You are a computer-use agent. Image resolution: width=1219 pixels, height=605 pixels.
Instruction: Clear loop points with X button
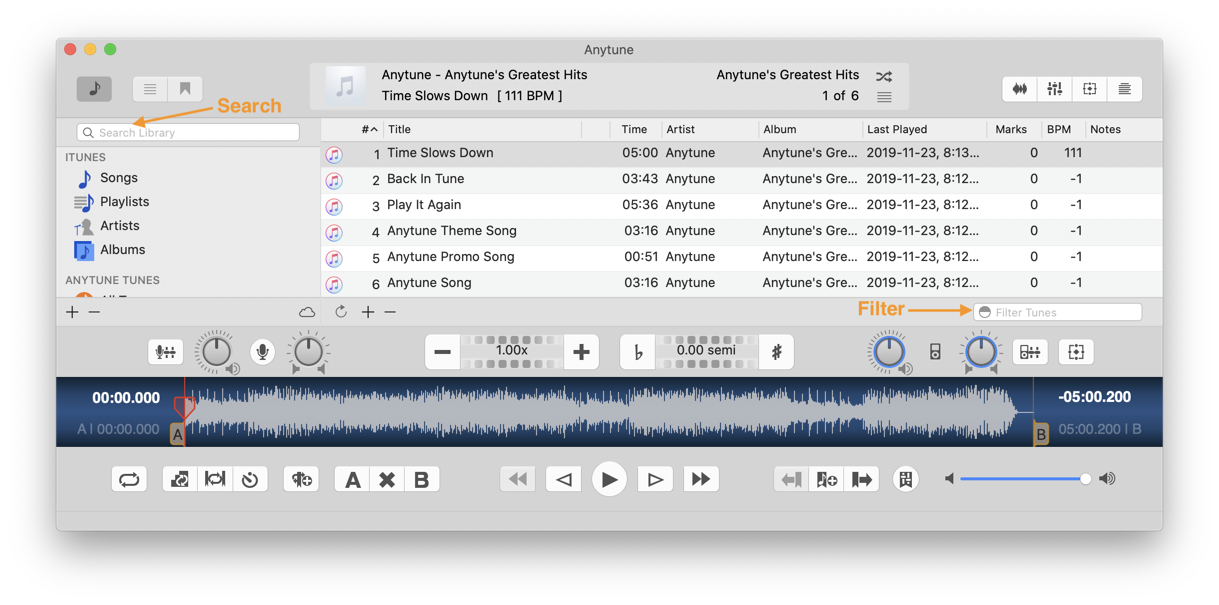387,480
